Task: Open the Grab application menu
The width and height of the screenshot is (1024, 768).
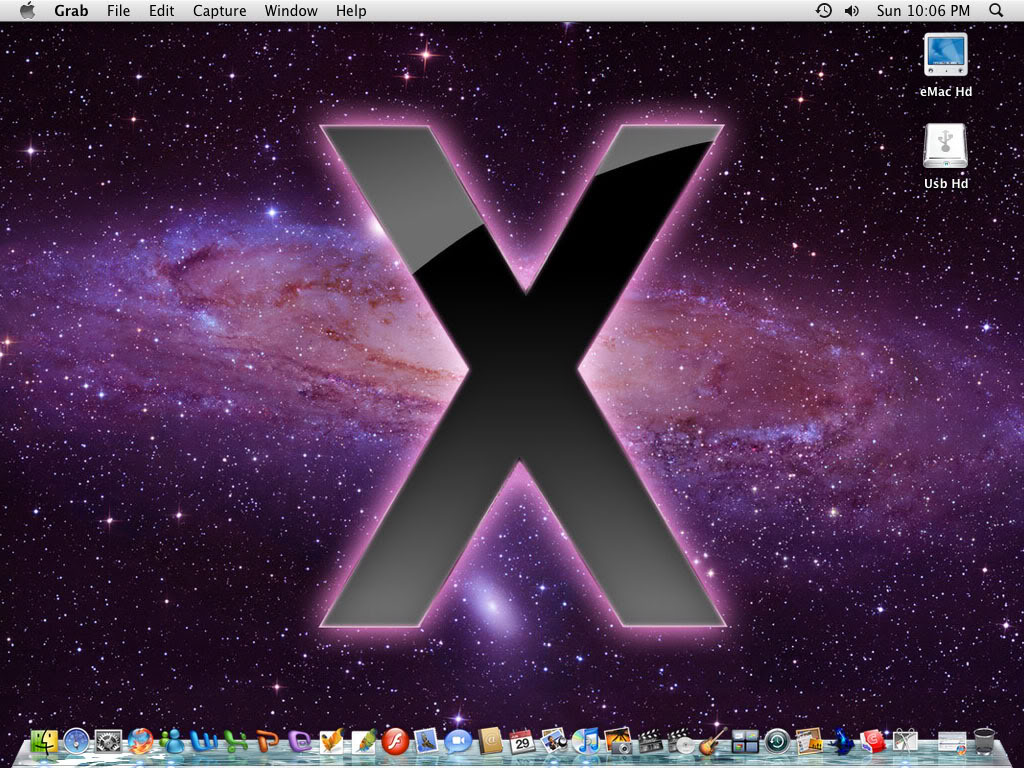Action: pos(71,11)
